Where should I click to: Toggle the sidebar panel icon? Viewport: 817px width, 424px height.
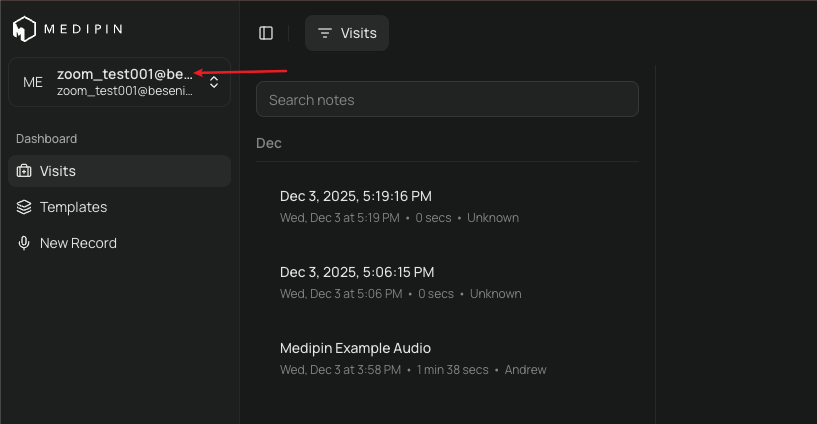(x=266, y=33)
